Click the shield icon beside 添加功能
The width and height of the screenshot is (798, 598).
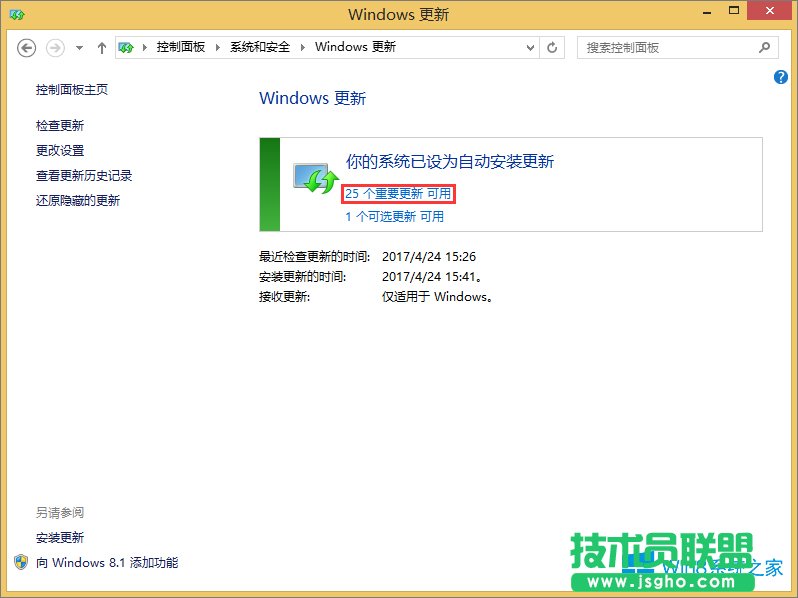(x=21, y=562)
